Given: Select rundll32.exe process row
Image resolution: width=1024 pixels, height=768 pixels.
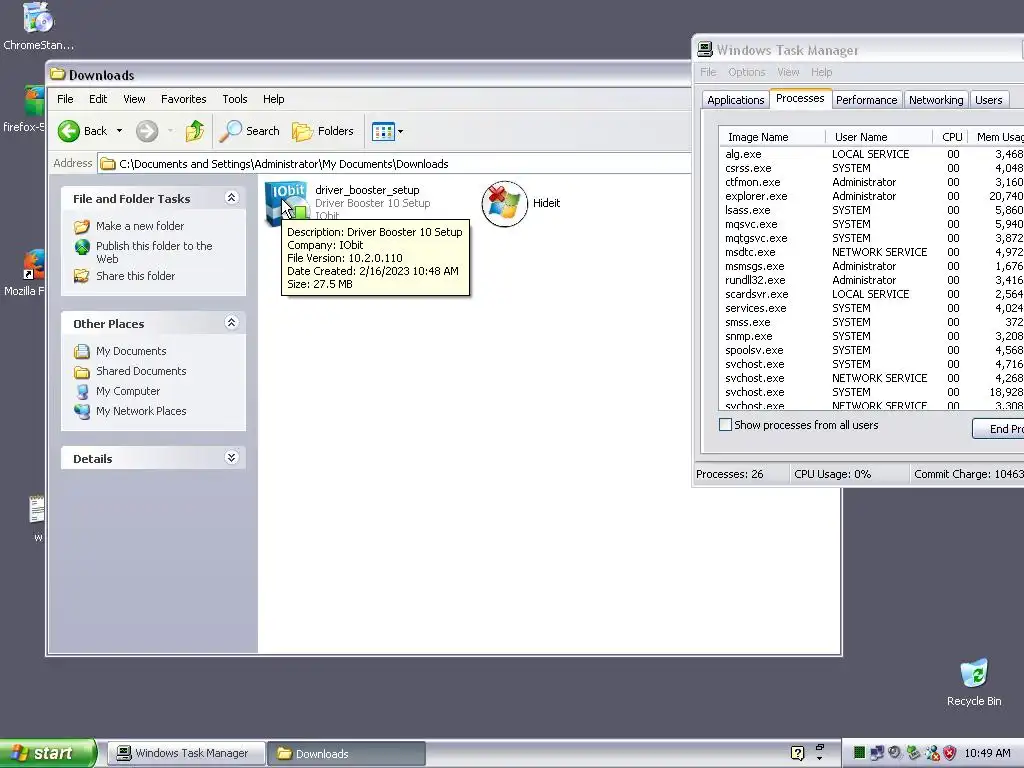Looking at the screenshot, I should [x=872, y=280].
